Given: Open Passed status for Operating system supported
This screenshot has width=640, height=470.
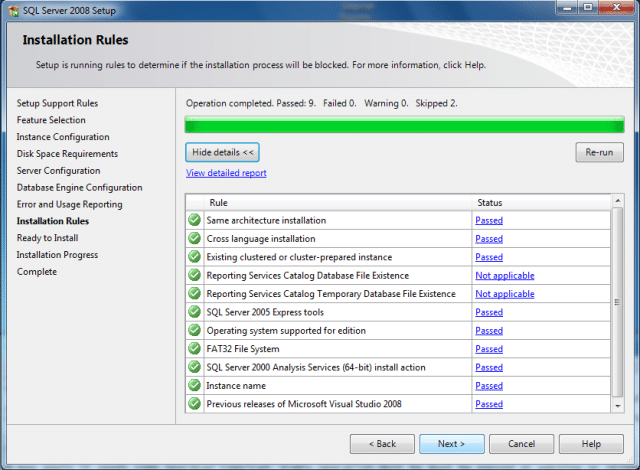Looking at the screenshot, I should (489, 330).
